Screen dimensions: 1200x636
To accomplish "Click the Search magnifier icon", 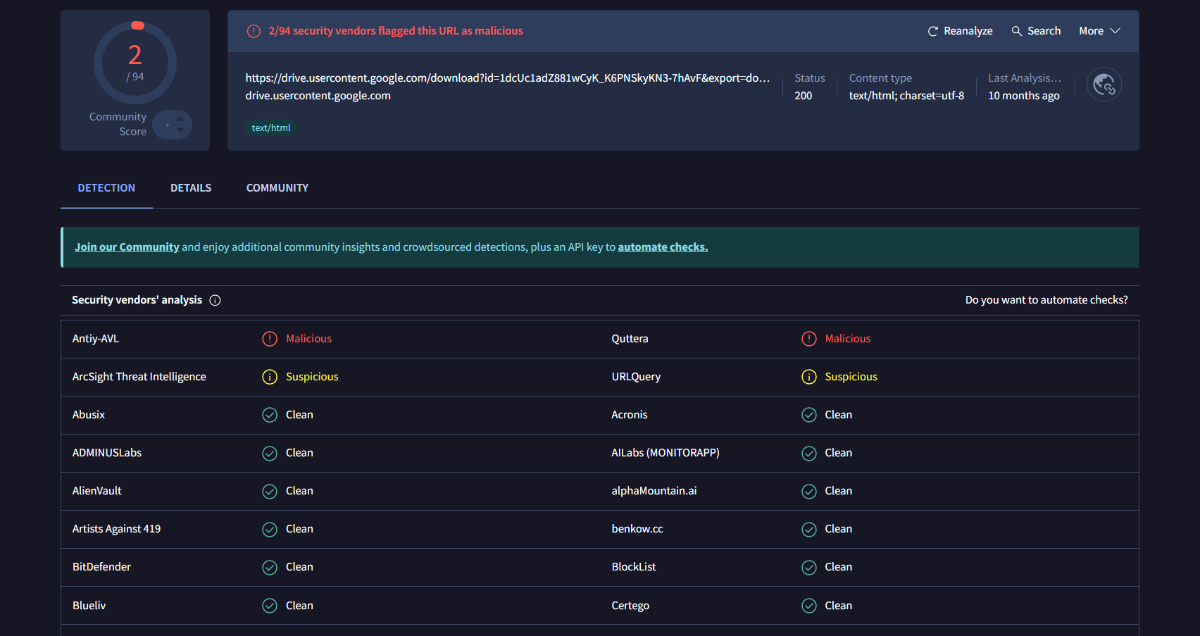I will pyautogui.click(x=1017, y=31).
